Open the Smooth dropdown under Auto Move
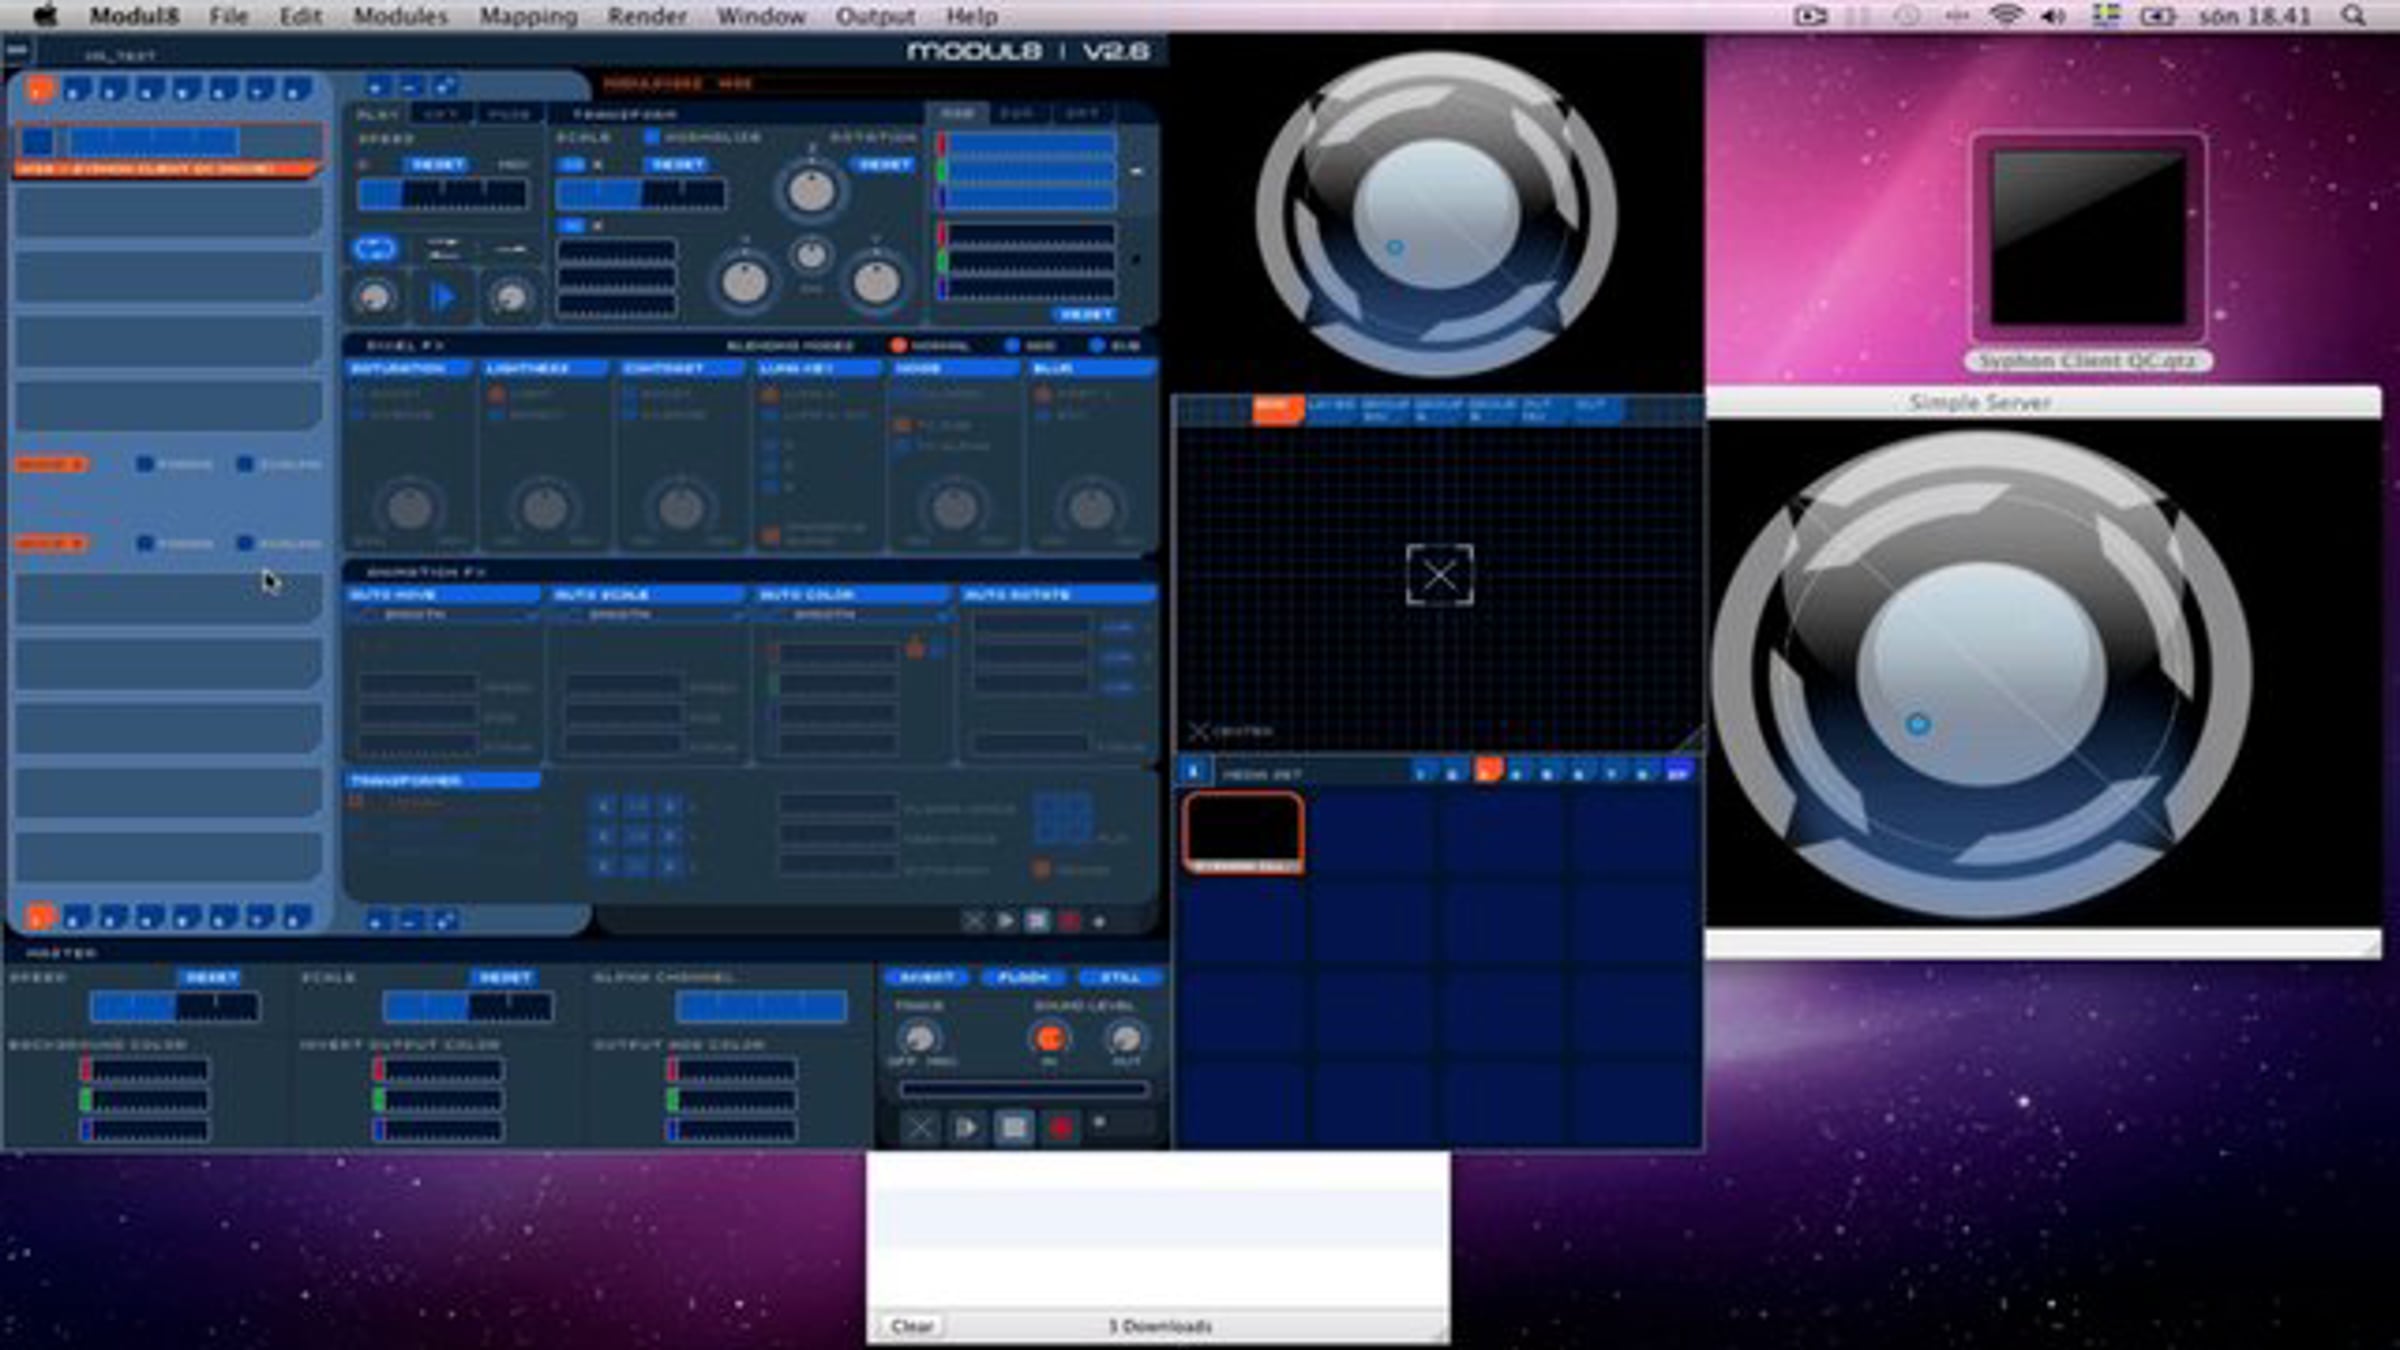Screen dimensions: 2400x1350 446,615
